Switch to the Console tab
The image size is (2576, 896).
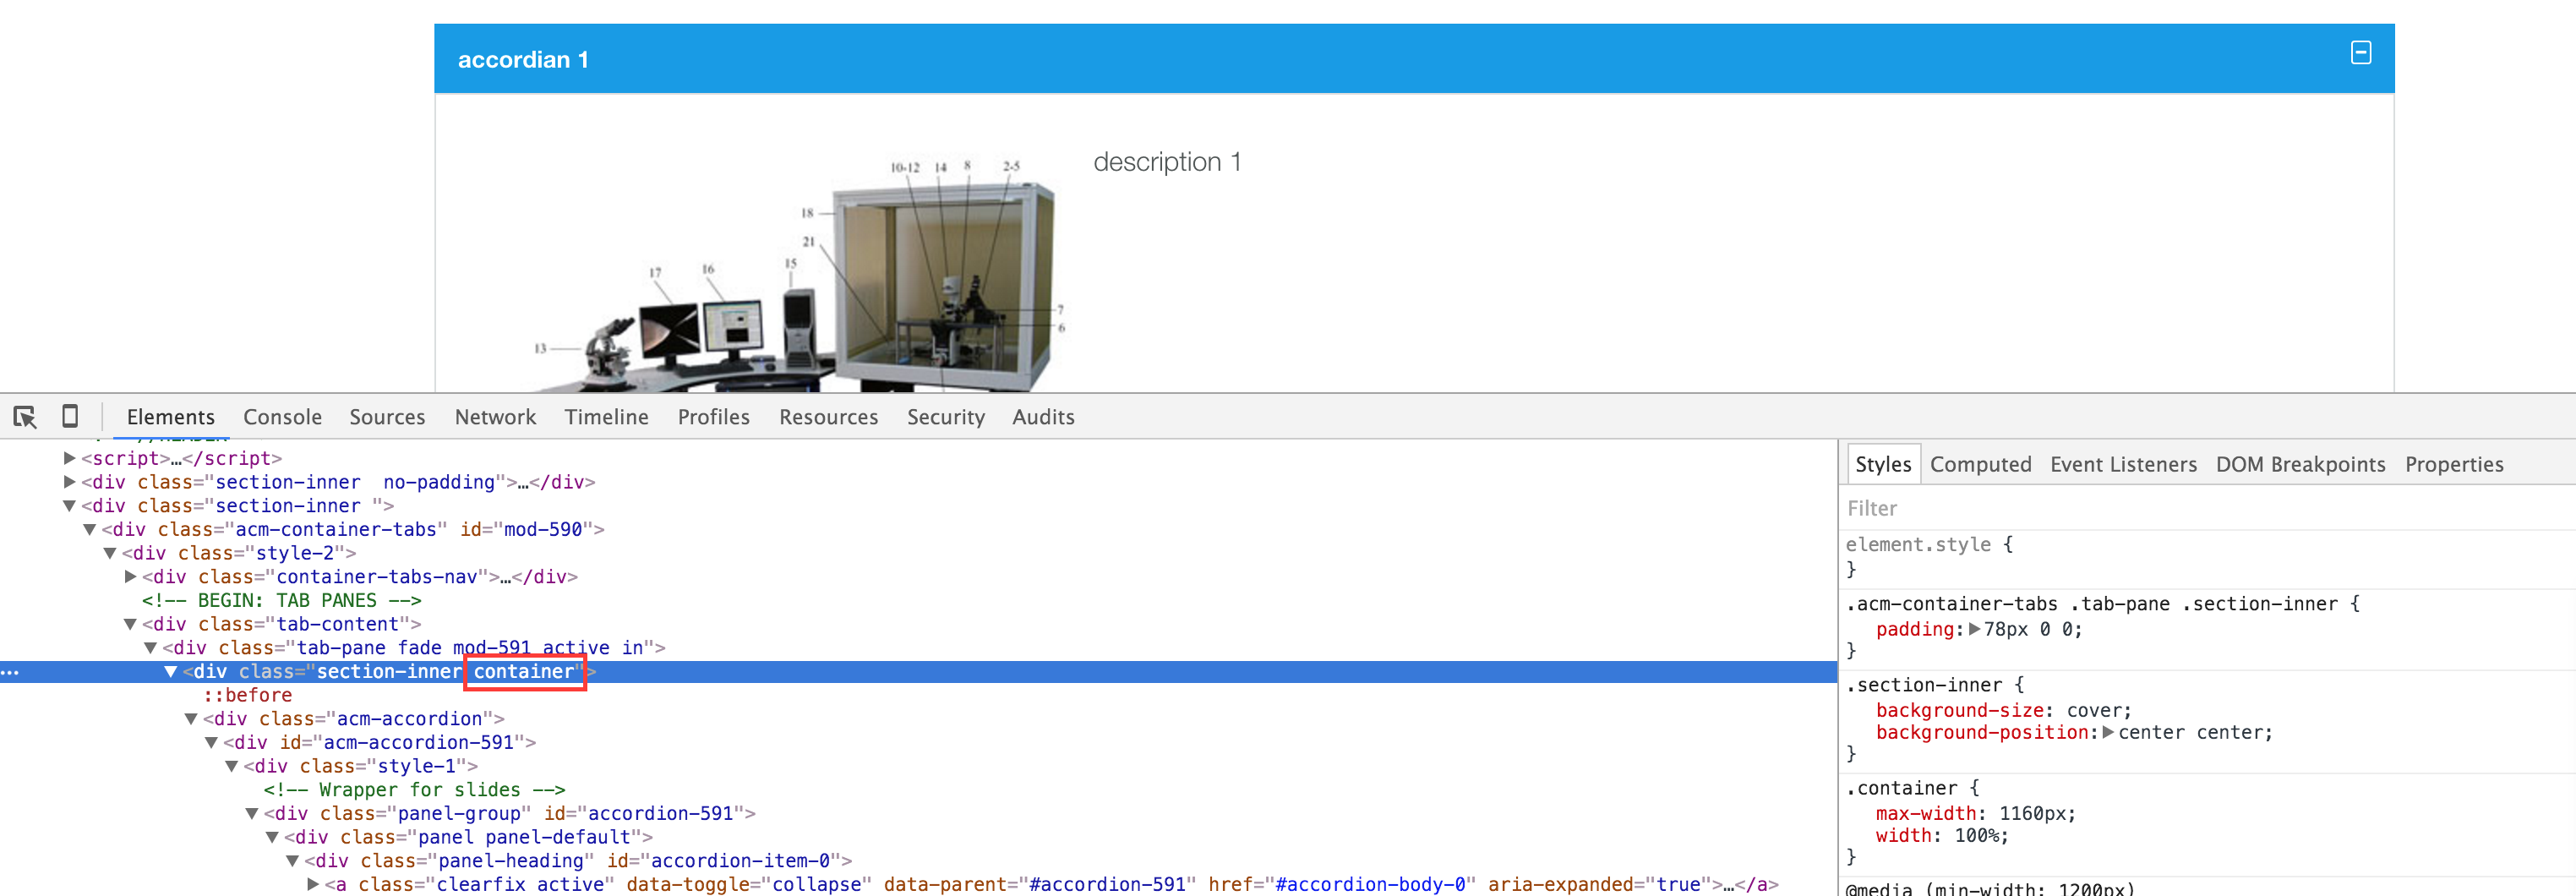click(x=282, y=417)
